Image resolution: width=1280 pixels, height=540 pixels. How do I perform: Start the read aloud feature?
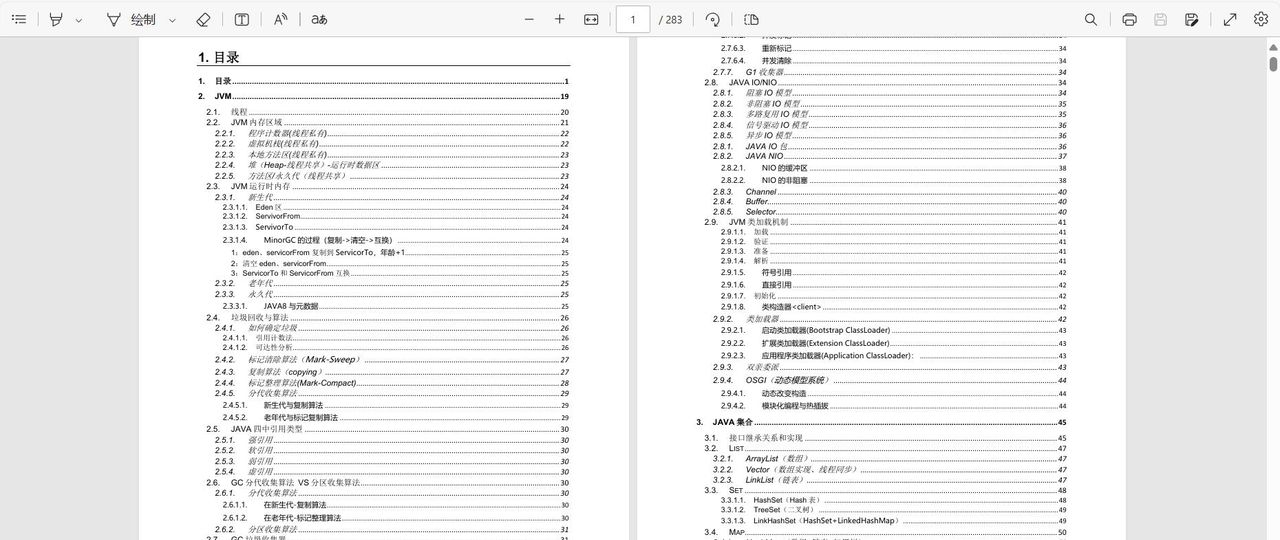pos(281,19)
